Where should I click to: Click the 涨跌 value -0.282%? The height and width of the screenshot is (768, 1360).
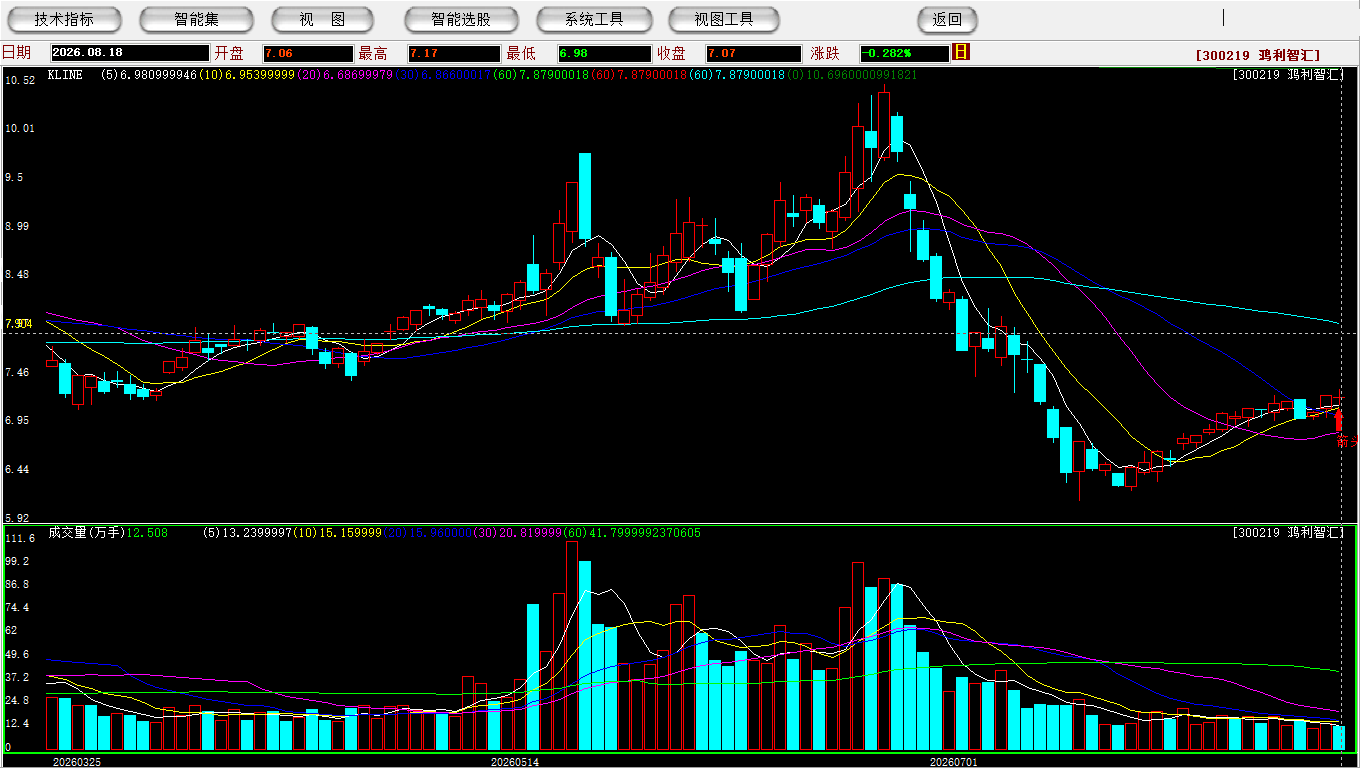[x=904, y=53]
